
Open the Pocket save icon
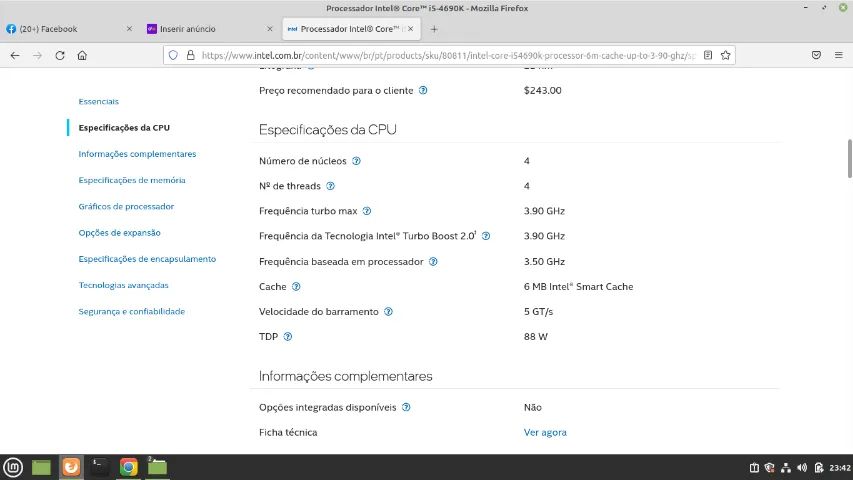816,55
